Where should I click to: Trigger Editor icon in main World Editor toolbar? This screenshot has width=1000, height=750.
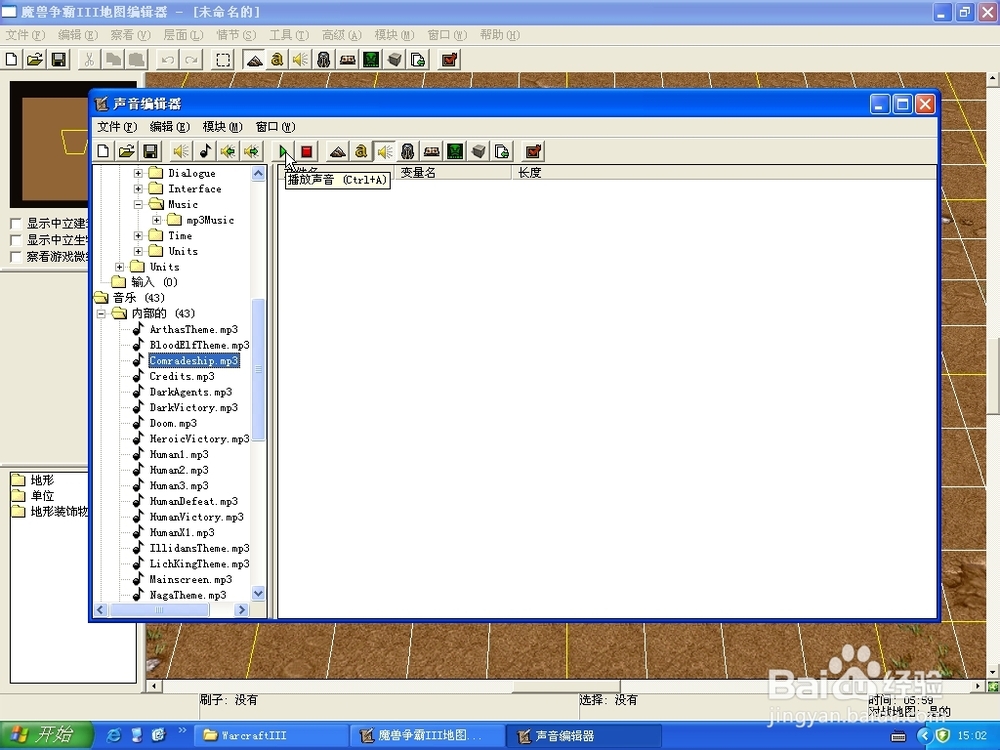tap(277, 60)
